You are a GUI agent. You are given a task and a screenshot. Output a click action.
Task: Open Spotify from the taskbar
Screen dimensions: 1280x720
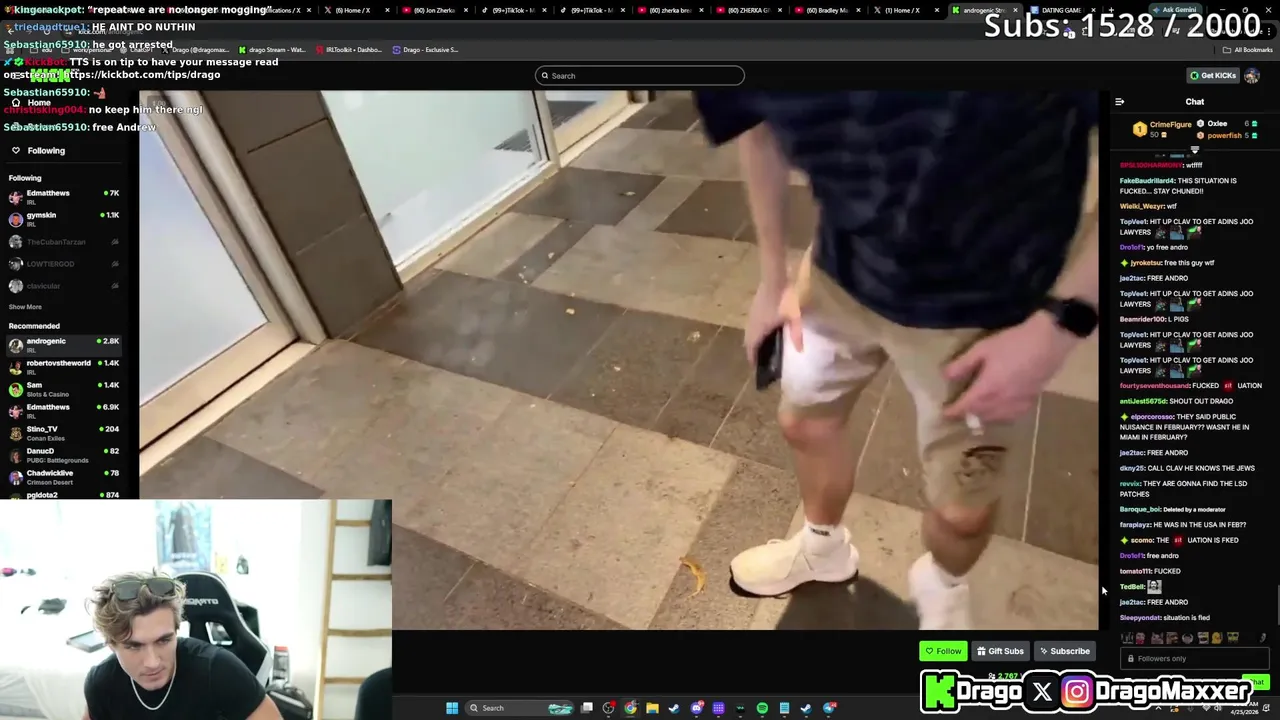pos(762,708)
